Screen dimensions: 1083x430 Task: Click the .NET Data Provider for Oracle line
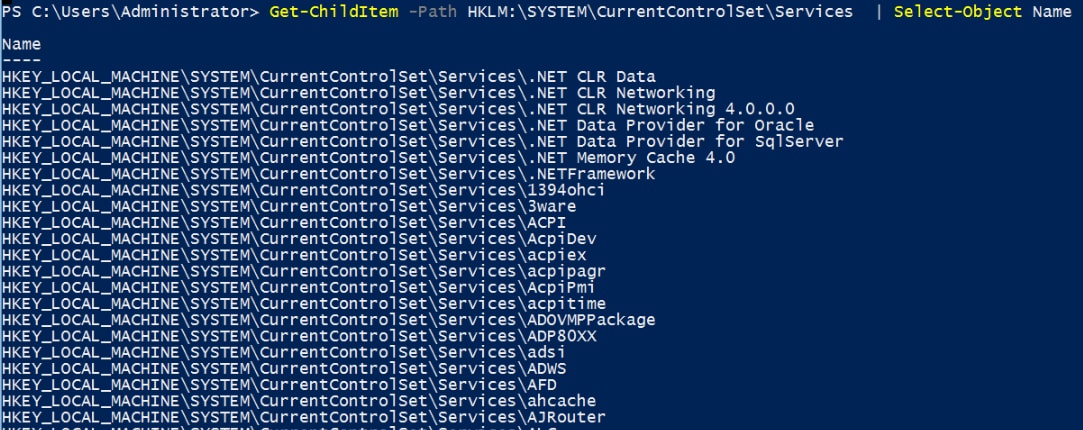click(408, 126)
